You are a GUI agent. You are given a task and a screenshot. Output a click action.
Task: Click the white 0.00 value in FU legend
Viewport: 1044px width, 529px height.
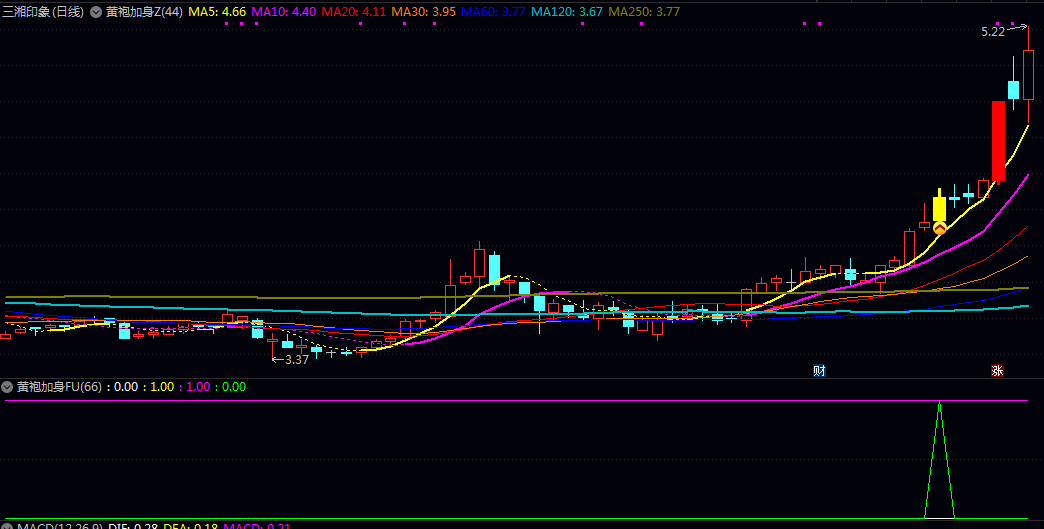[x=126, y=387]
